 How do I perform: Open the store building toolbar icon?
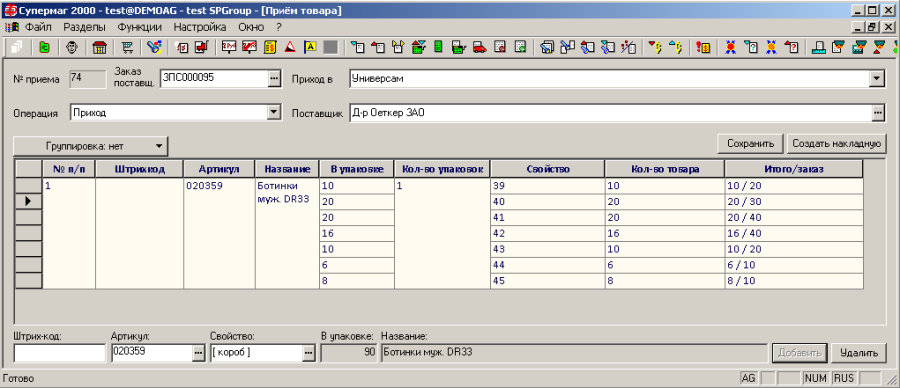(x=99, y=47)
